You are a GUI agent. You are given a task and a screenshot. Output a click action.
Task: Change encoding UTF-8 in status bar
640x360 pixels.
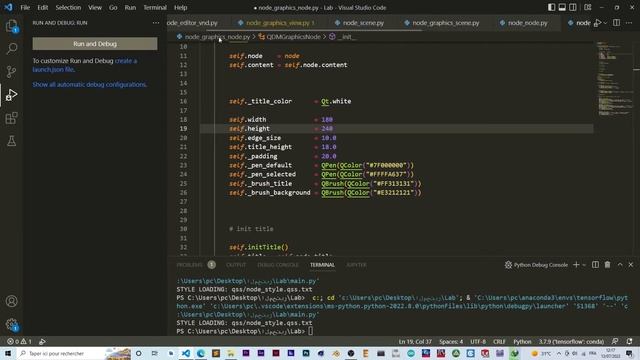pyautogui.click(x=478, y=341)
